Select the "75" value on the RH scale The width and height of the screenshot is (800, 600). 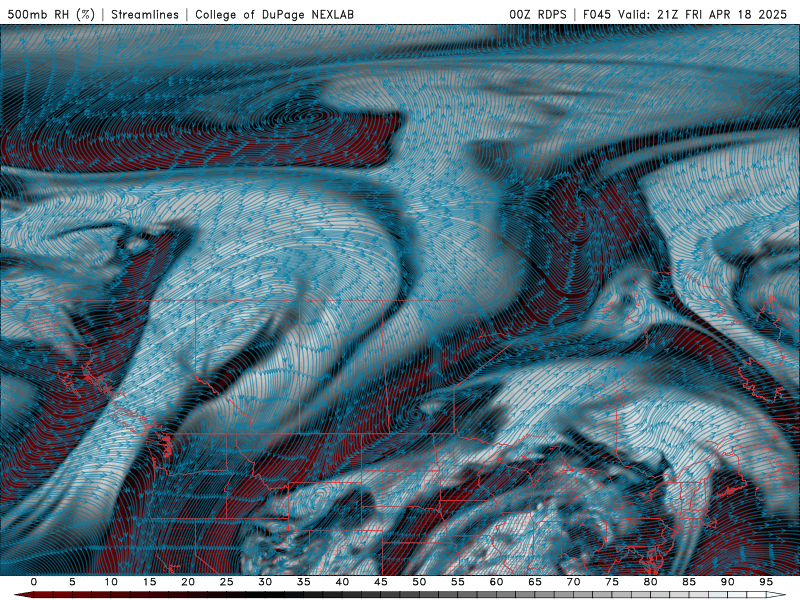pos(612,582)
